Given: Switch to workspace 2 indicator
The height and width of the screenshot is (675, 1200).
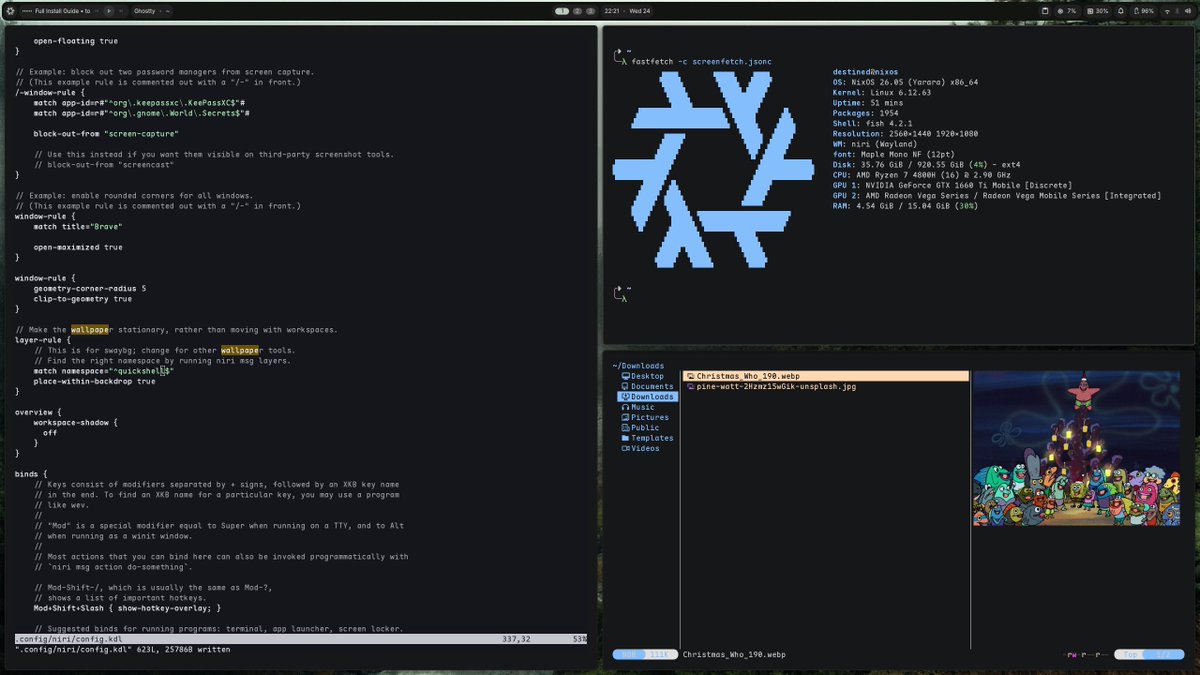Looking at the screenshot, I should coord(577,11).
